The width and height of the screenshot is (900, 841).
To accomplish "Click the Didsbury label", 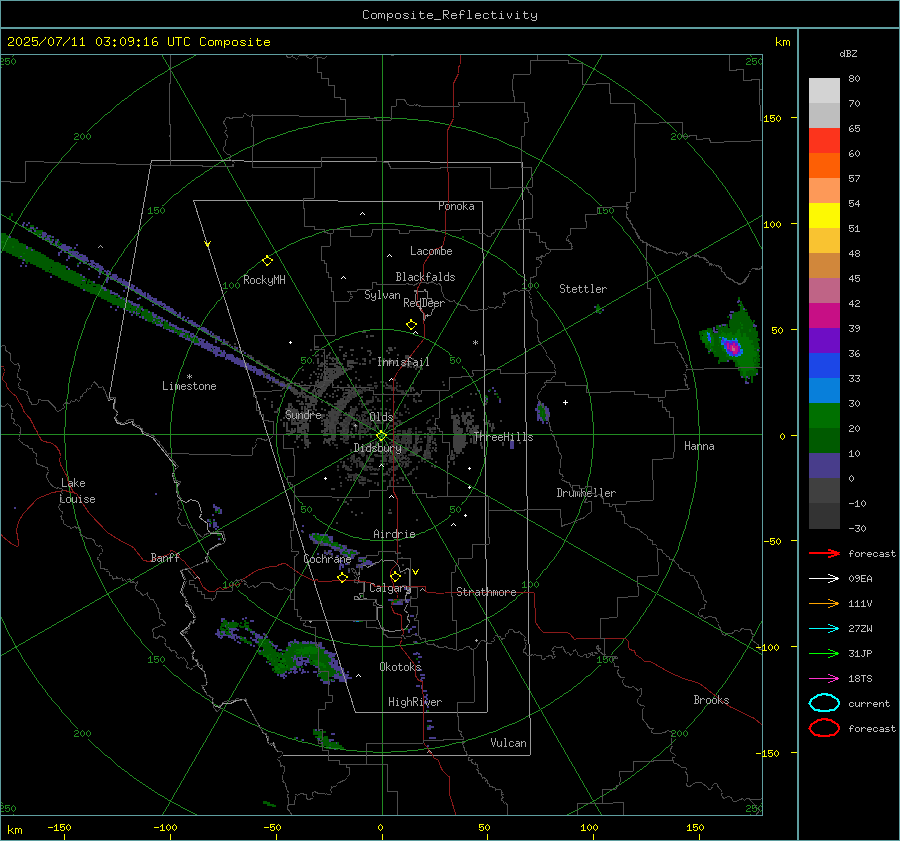I will coord(377,448).
